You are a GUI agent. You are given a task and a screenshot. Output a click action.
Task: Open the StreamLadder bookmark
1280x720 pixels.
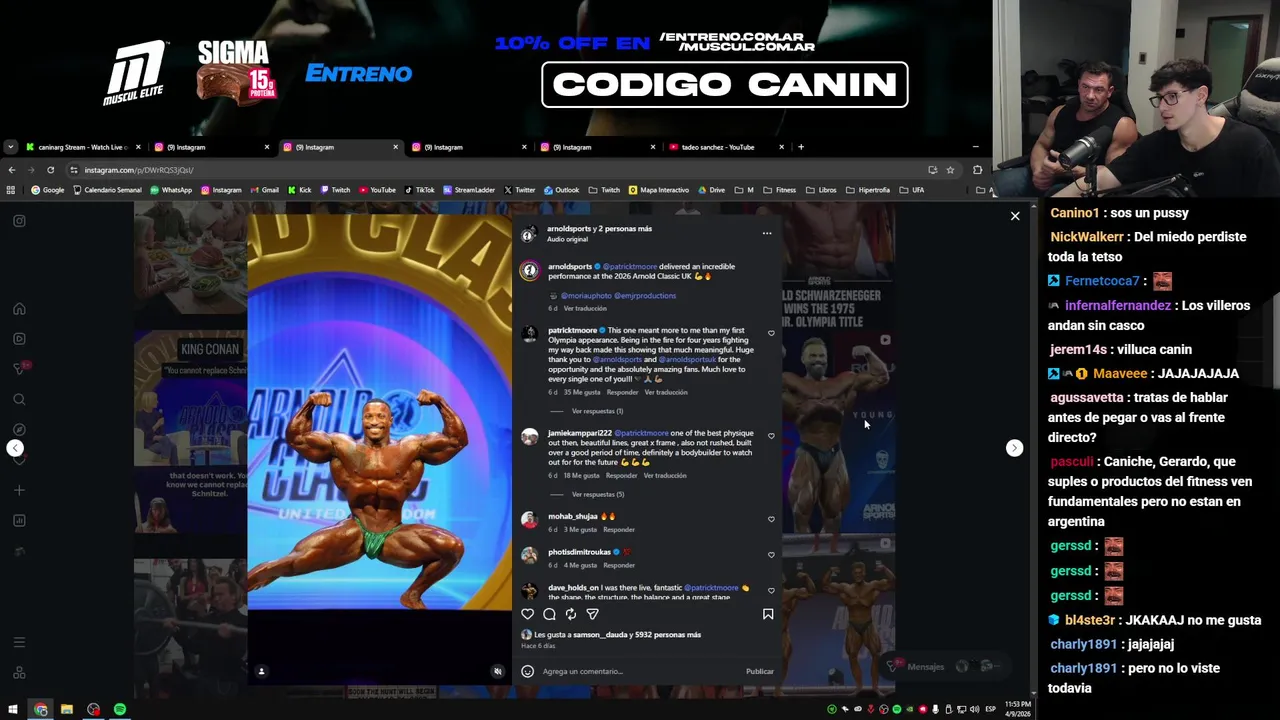click(469, 190)
